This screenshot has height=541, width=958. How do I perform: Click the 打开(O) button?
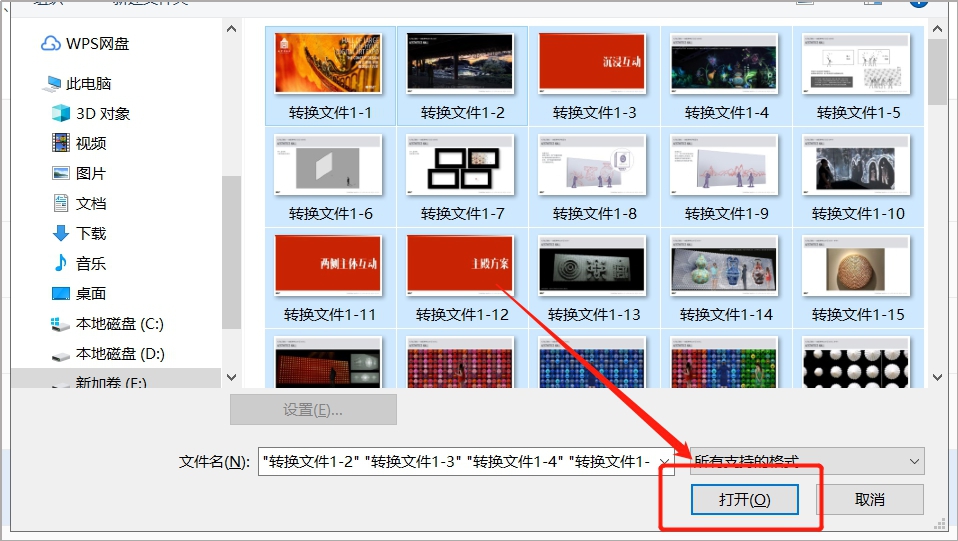(x=745, y=499)
